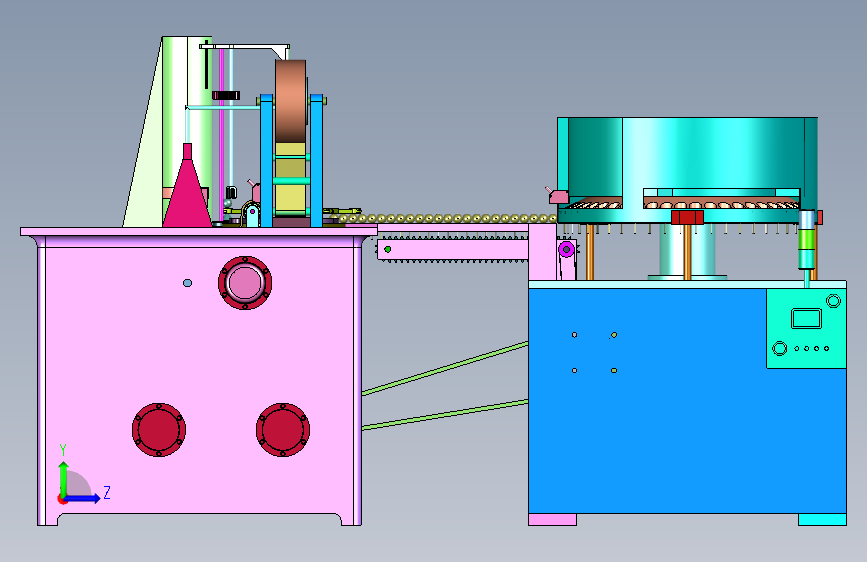Pick the green dot on the conveyor arm
Screen dimensions: 867x562
click(388, 249)
